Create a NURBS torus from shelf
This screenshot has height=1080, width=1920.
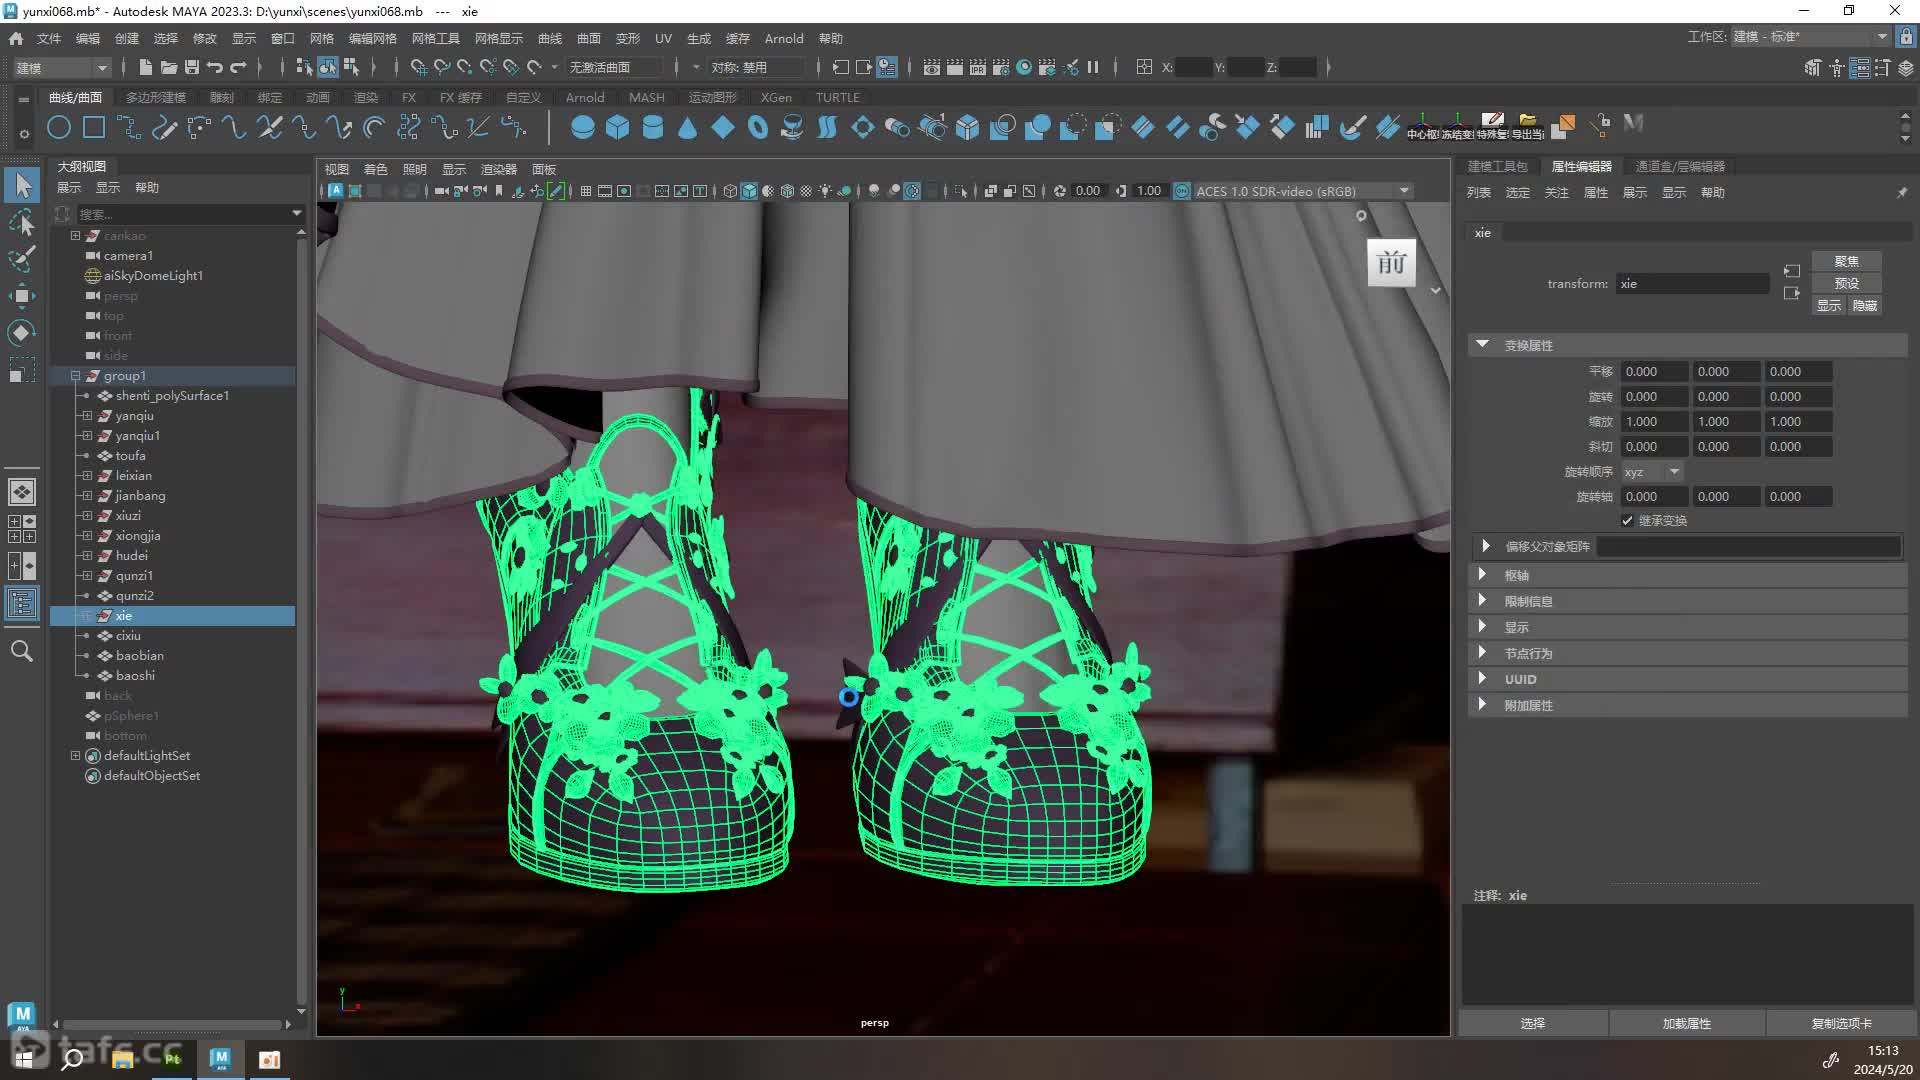757,127
